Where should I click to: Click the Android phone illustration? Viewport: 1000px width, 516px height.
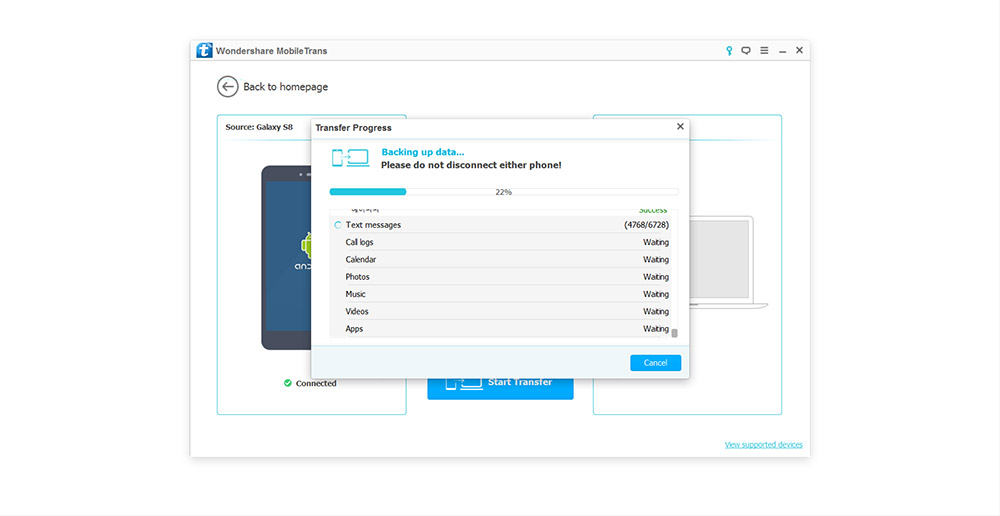click(x=286, y=257)
